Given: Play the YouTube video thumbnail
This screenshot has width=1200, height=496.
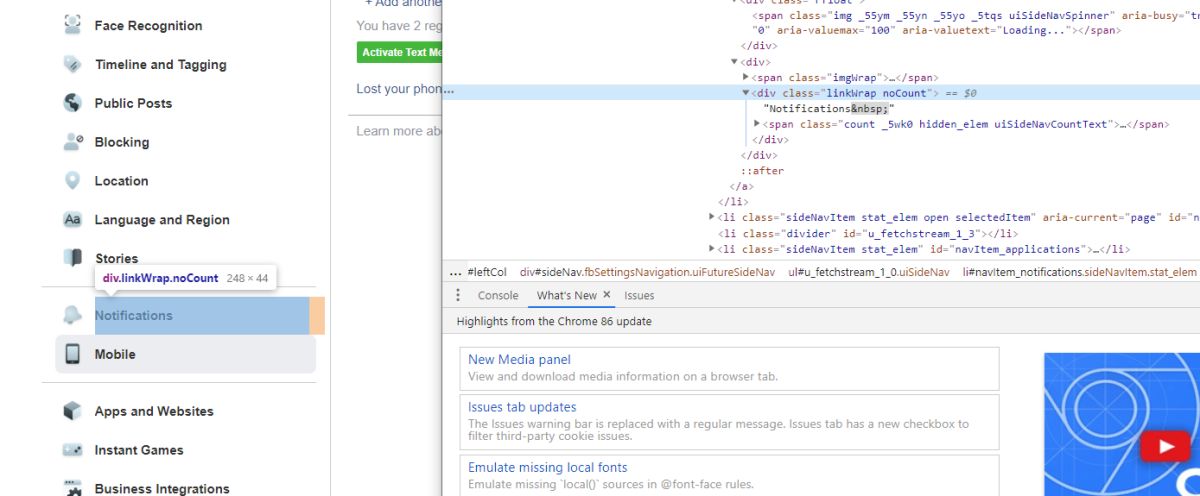Looking at the screenshot, I should click(x=1166, y=447).
